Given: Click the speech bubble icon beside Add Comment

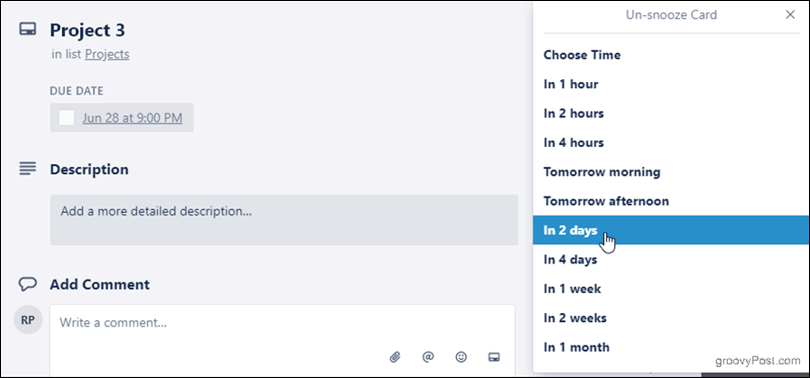Looking at the screenshot, I should (27, 284).
